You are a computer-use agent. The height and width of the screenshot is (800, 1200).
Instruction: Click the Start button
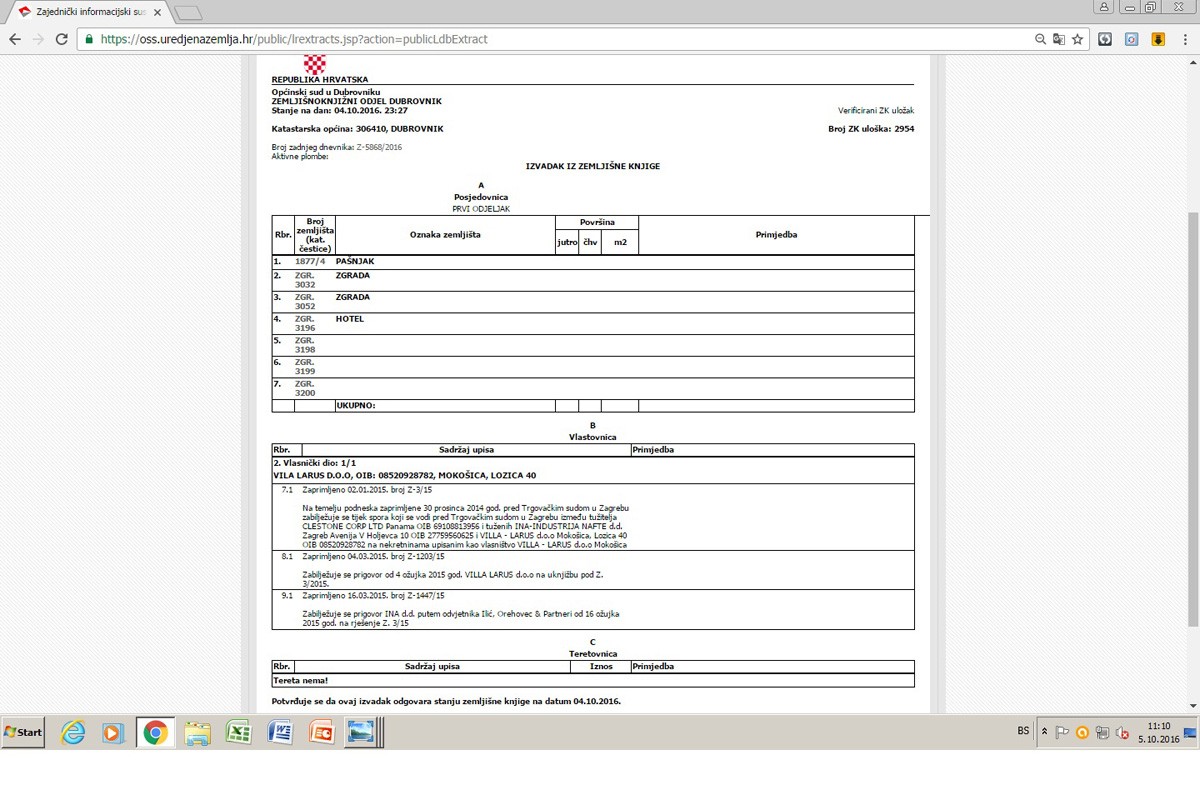[23, 733]
